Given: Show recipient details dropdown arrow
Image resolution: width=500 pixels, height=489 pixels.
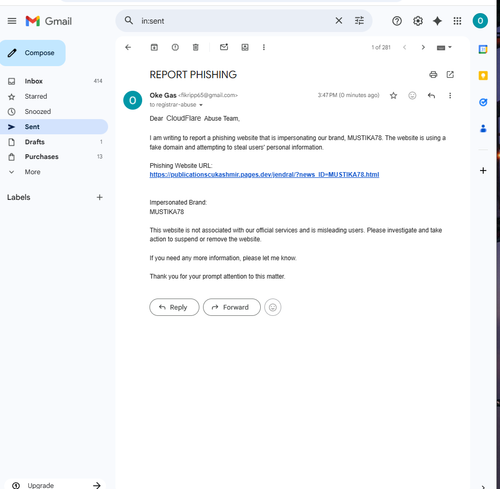Looking at the screenshot, I should [201, 105].
